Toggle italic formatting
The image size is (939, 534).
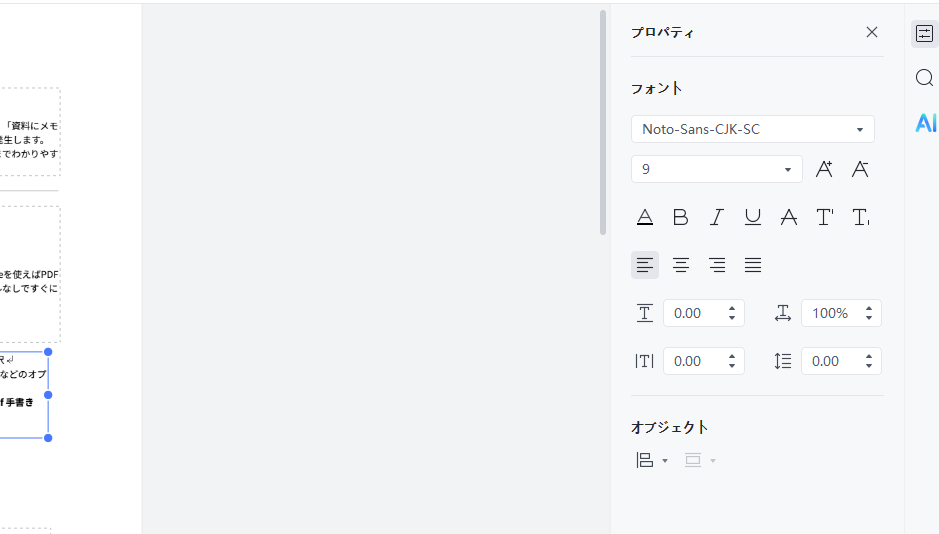[716, 217]
